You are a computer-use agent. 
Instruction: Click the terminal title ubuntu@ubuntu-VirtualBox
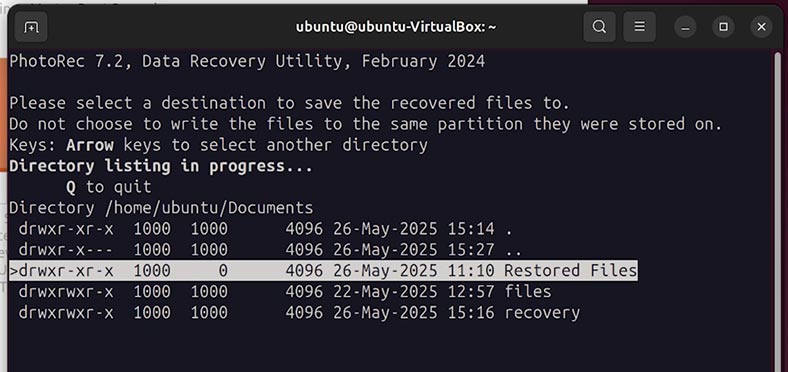tap(396, 27)
